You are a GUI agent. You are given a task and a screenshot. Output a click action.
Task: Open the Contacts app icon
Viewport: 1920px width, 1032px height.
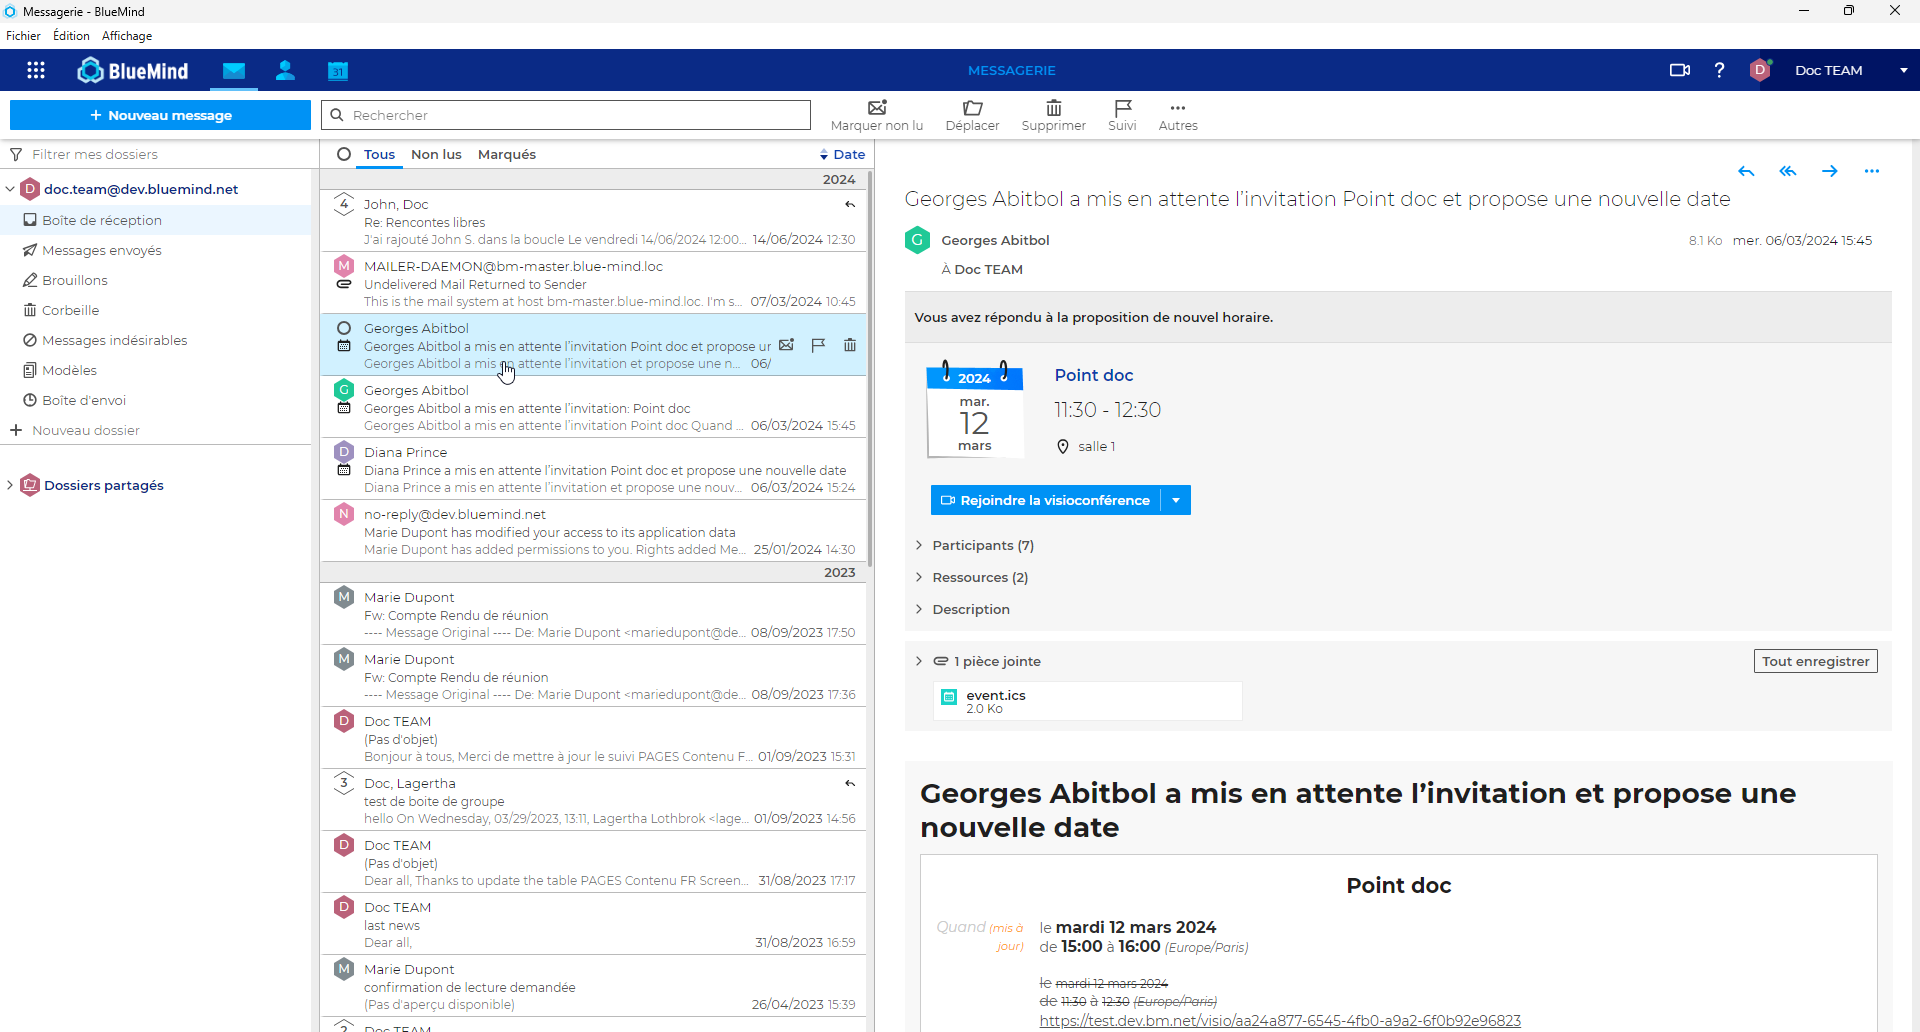pyautogui.click(x=285, y=70)
